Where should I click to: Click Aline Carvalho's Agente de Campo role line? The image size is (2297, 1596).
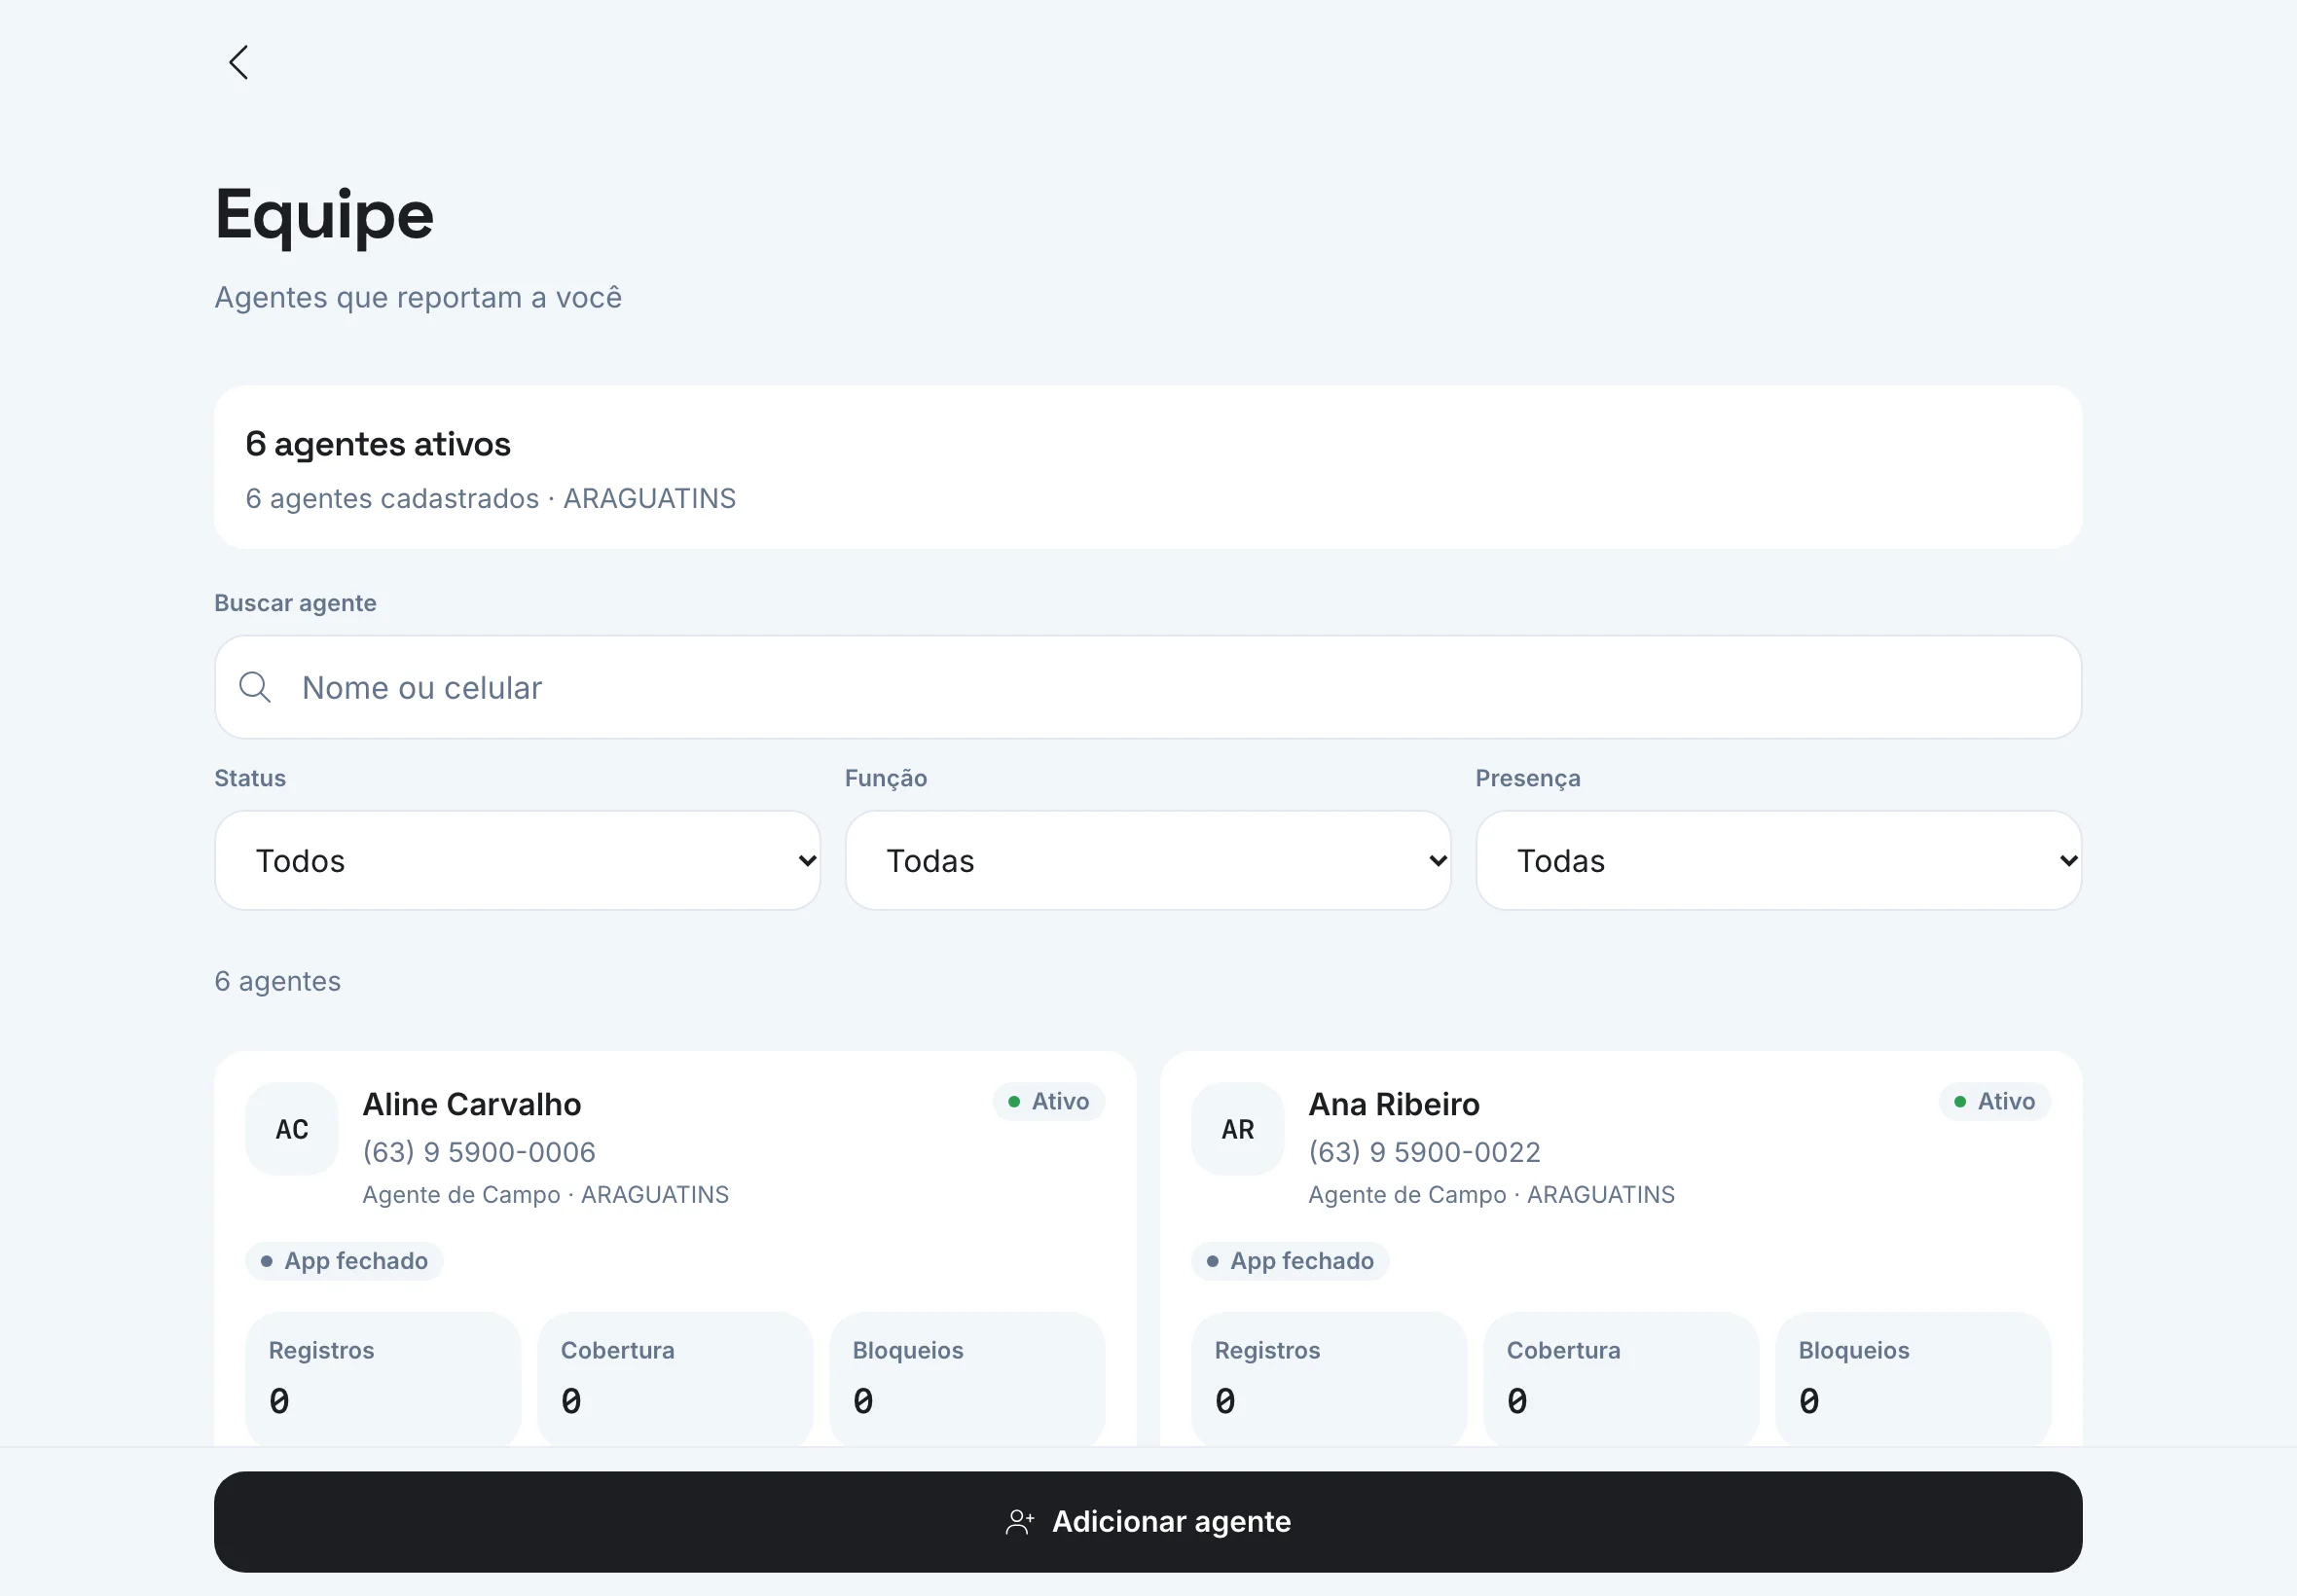click(x=546, y=1195)
